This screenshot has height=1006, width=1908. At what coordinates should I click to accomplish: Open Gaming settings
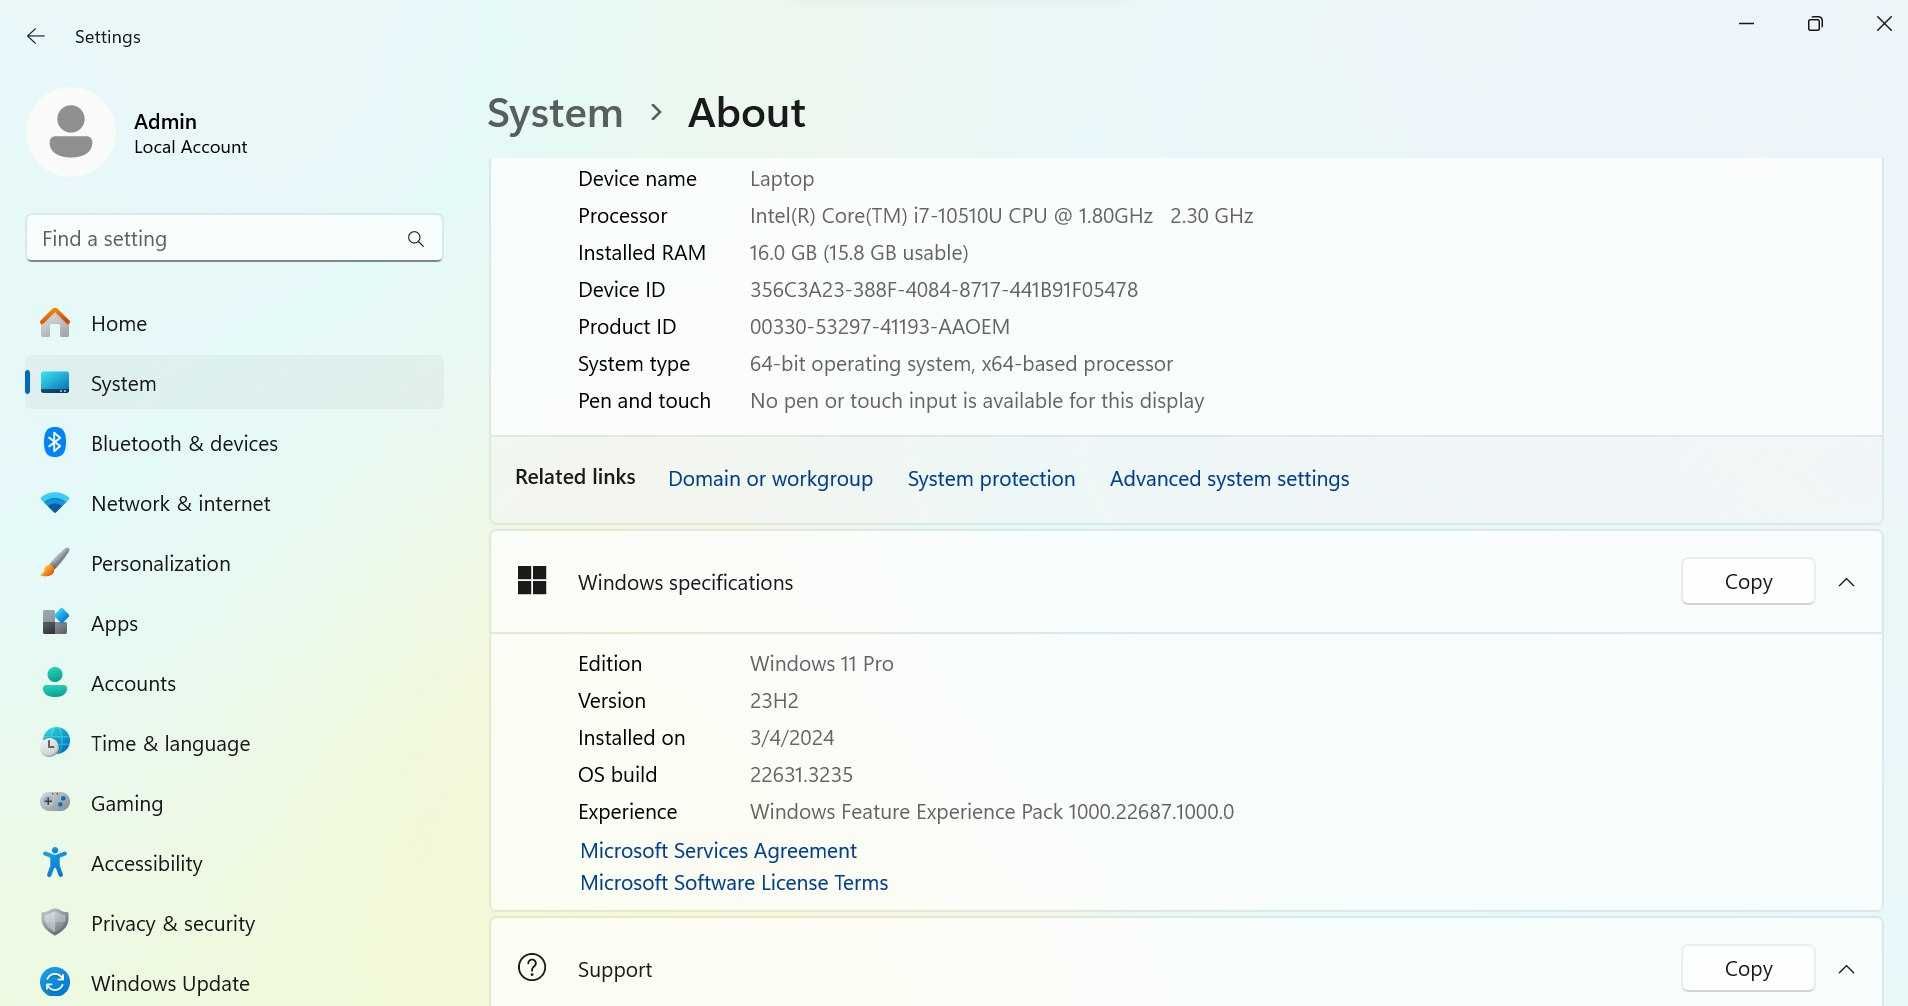tap(234, 803)
